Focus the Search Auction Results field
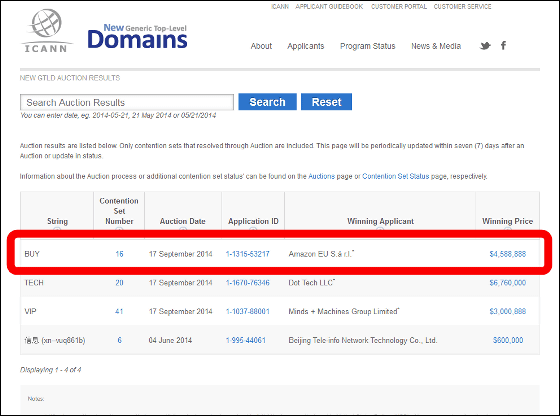Viewport: 560px width, 416px height. (127, 102)
